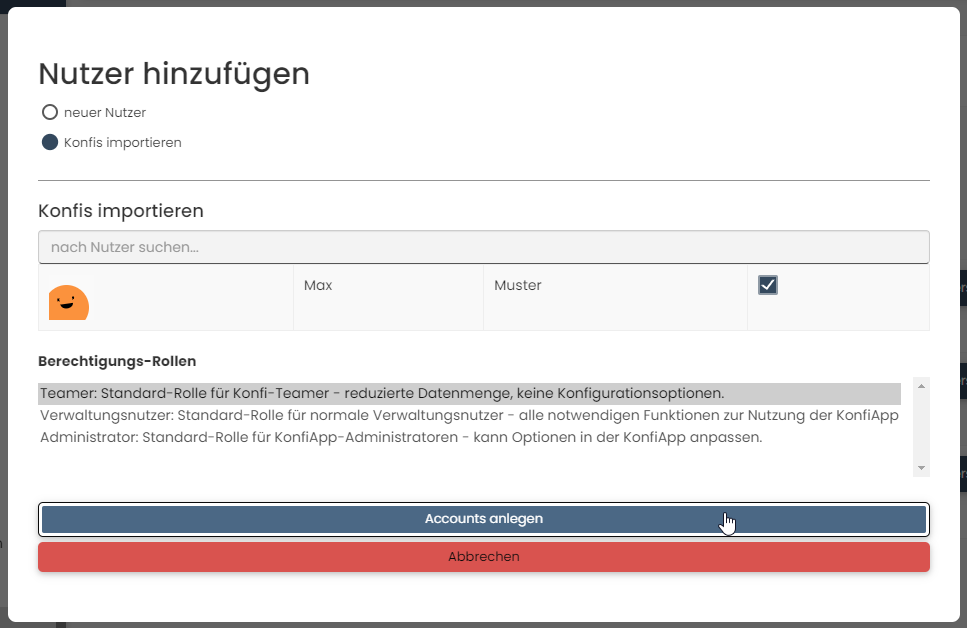967x628 pixels.
Task: Click the "Konfis importieren" section heading
Action: (x=121, y=211)
